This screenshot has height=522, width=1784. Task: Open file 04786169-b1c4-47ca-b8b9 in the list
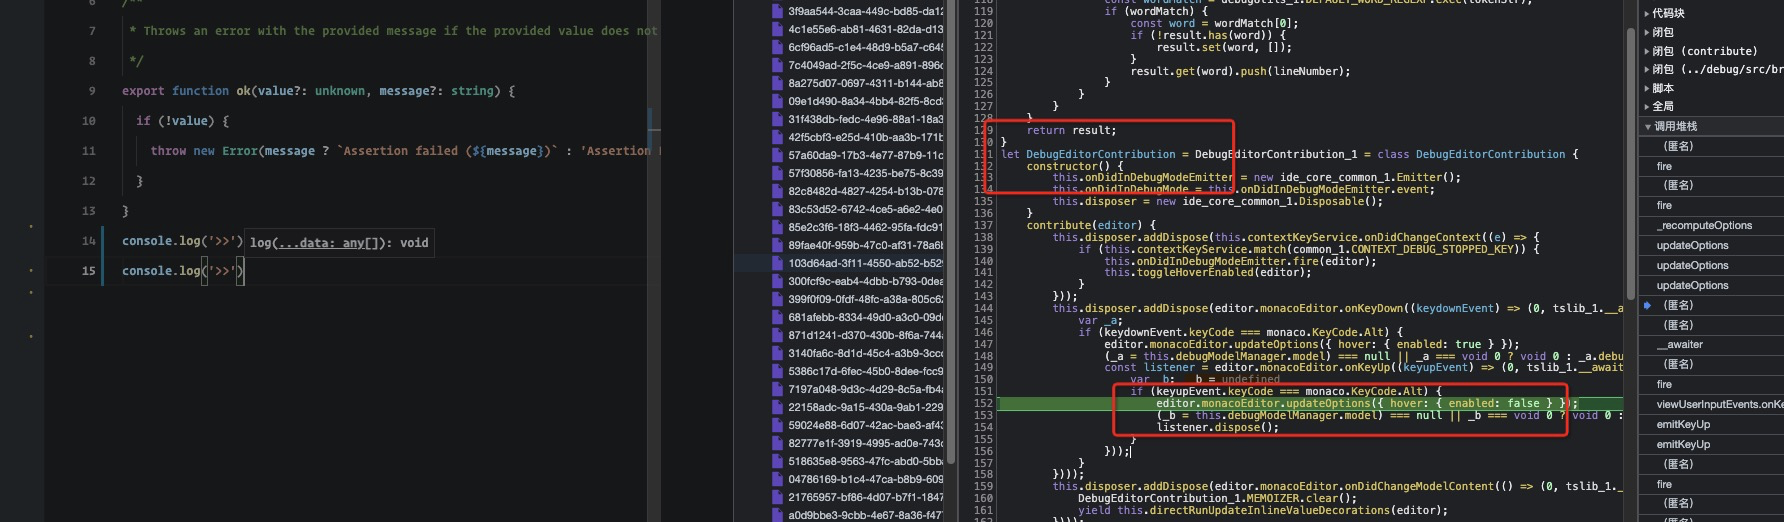click(x=865, y=479)
